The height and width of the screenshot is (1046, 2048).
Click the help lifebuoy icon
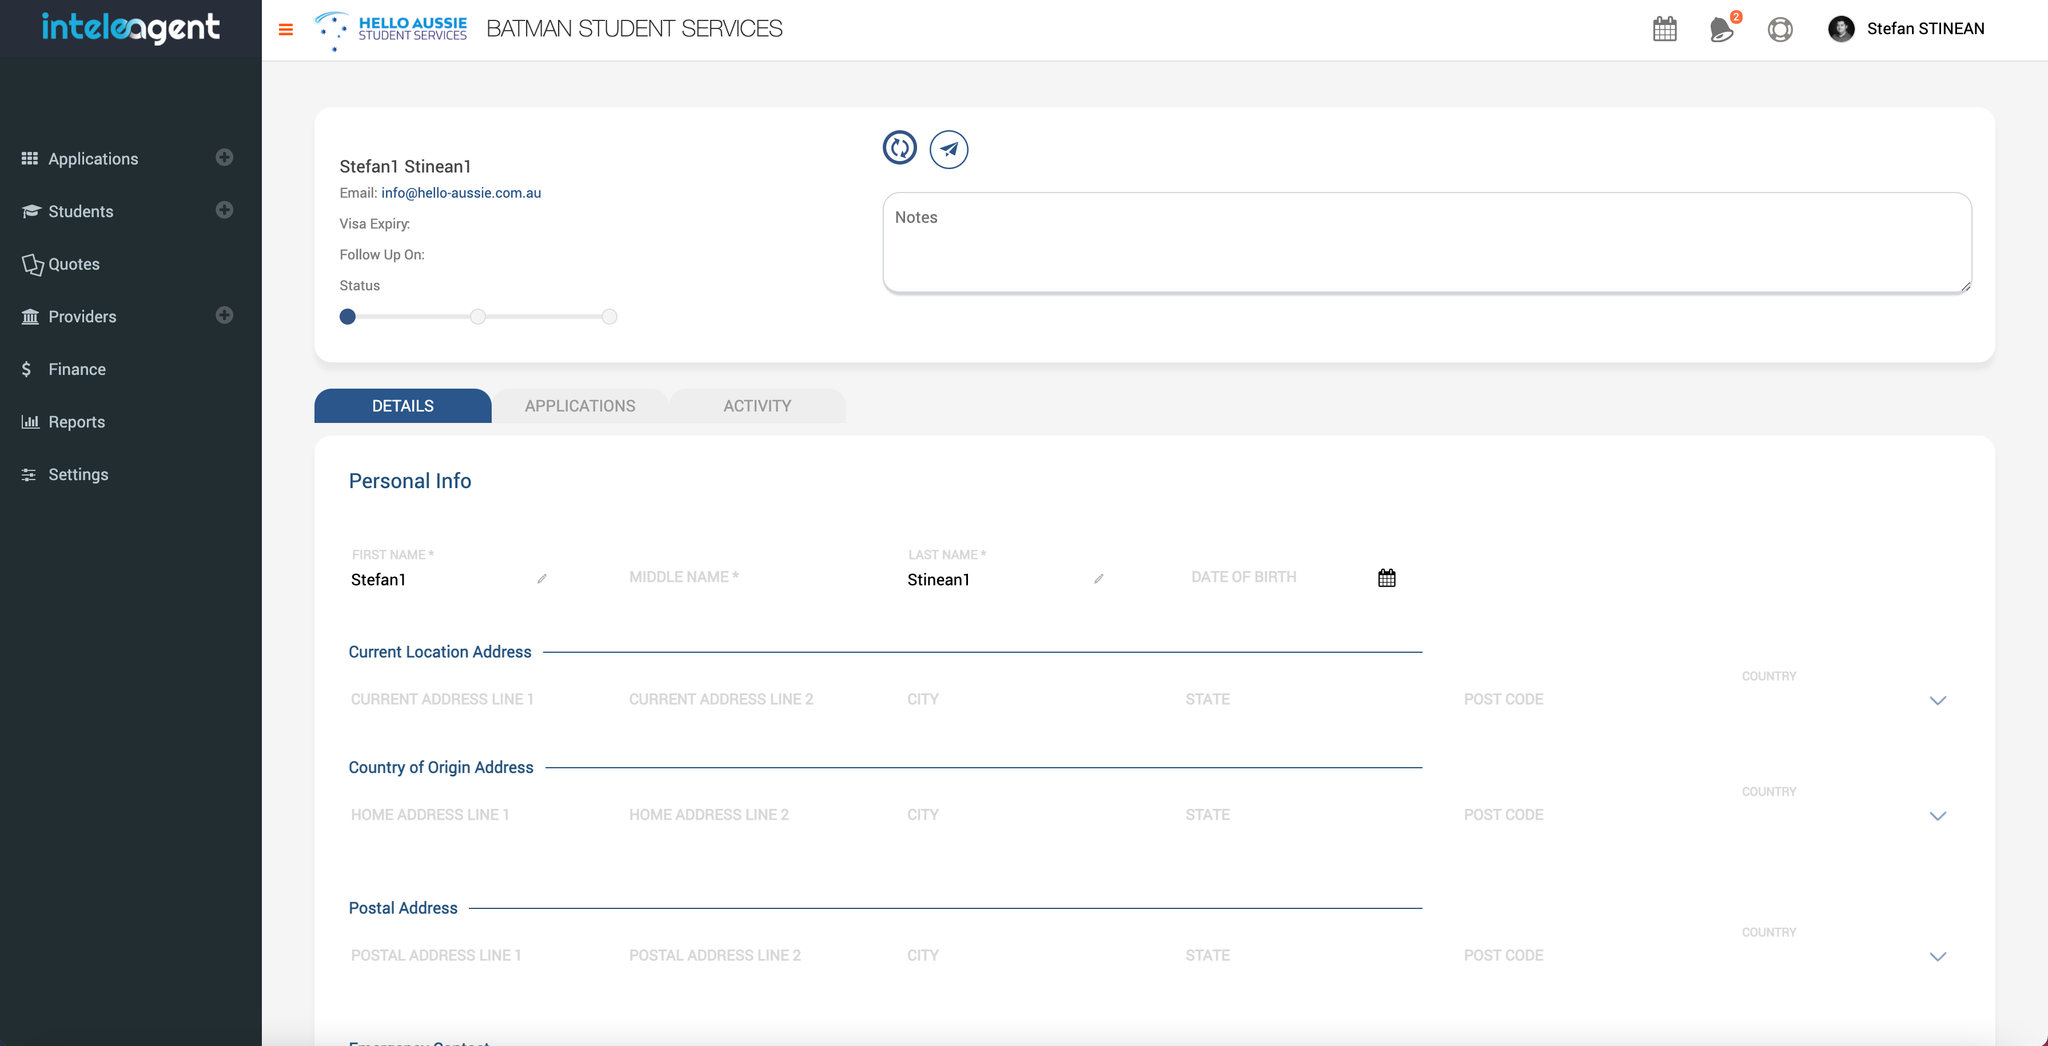click(x=1779, y=29)
